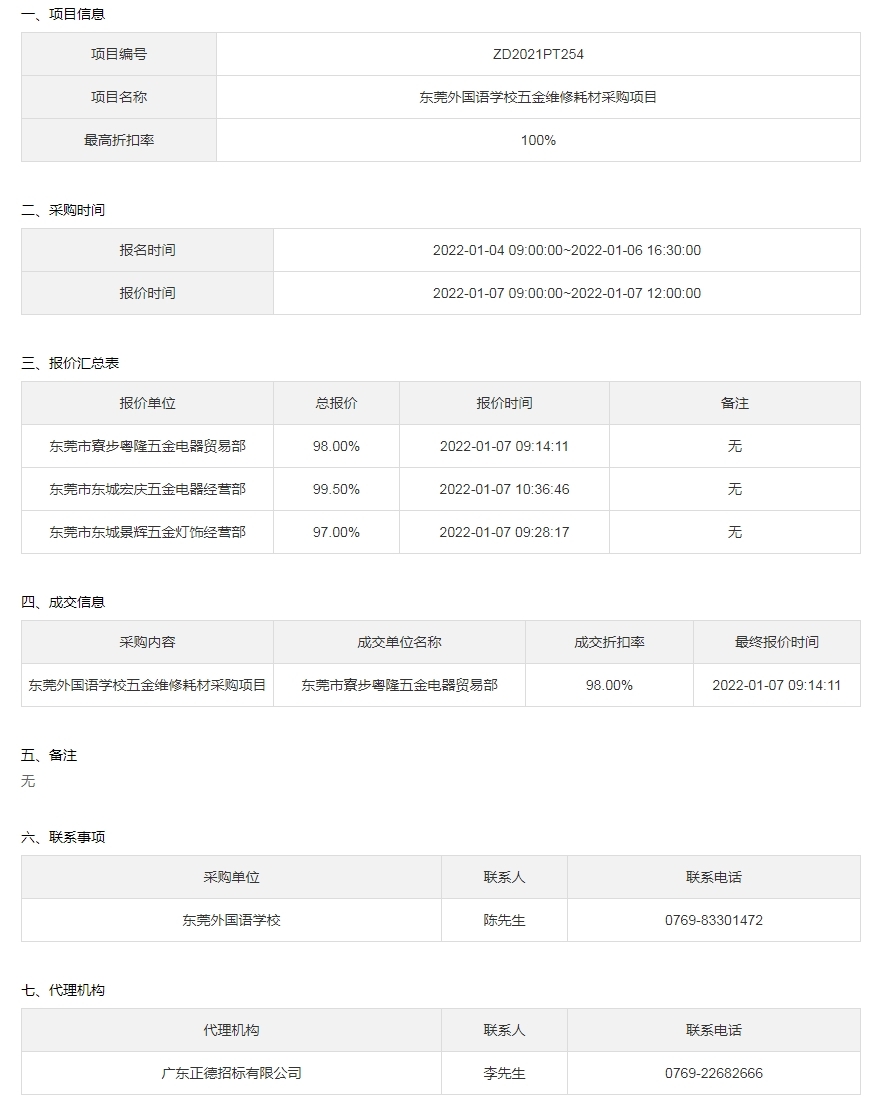Viewport: 875px width, 1109px height.
Task: Click the 报价单位 column header
Action: pos(147,403)
